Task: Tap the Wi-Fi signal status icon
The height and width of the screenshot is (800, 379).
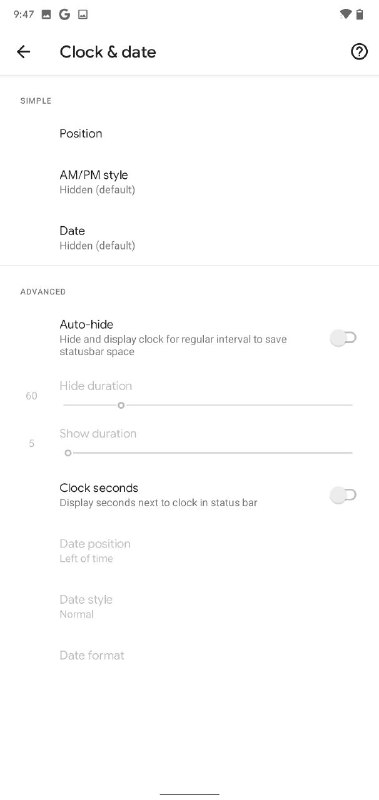Action: pyautogui.click(x=345, y=14)
